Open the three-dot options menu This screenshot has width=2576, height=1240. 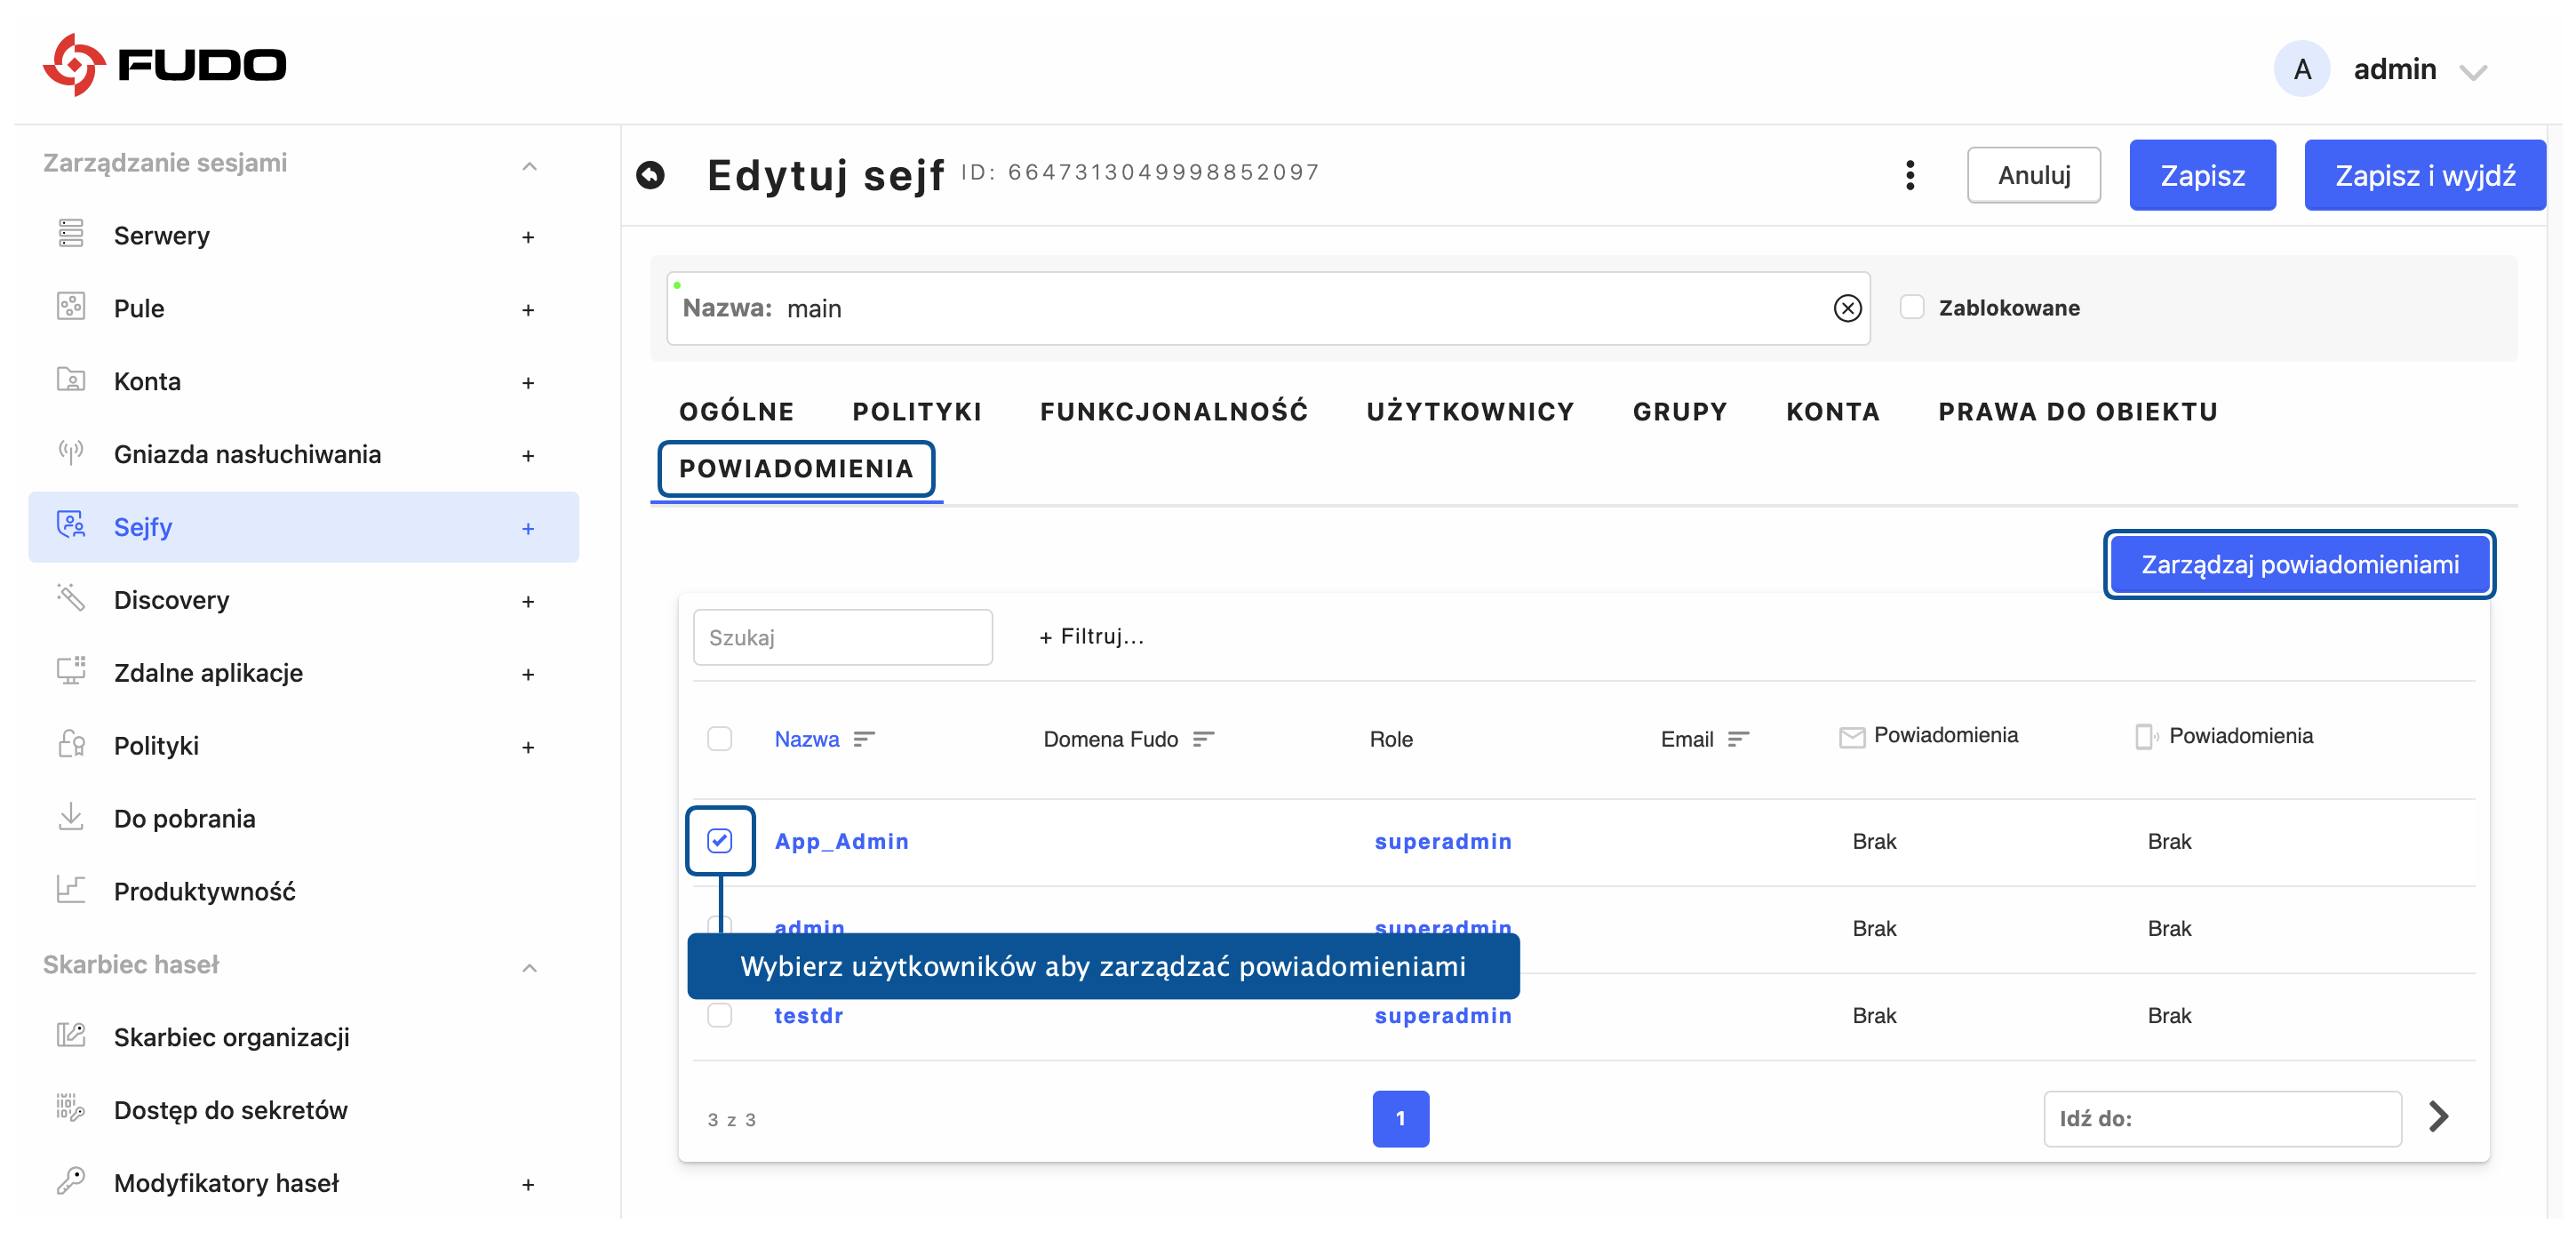click(x=1909, y=175)
